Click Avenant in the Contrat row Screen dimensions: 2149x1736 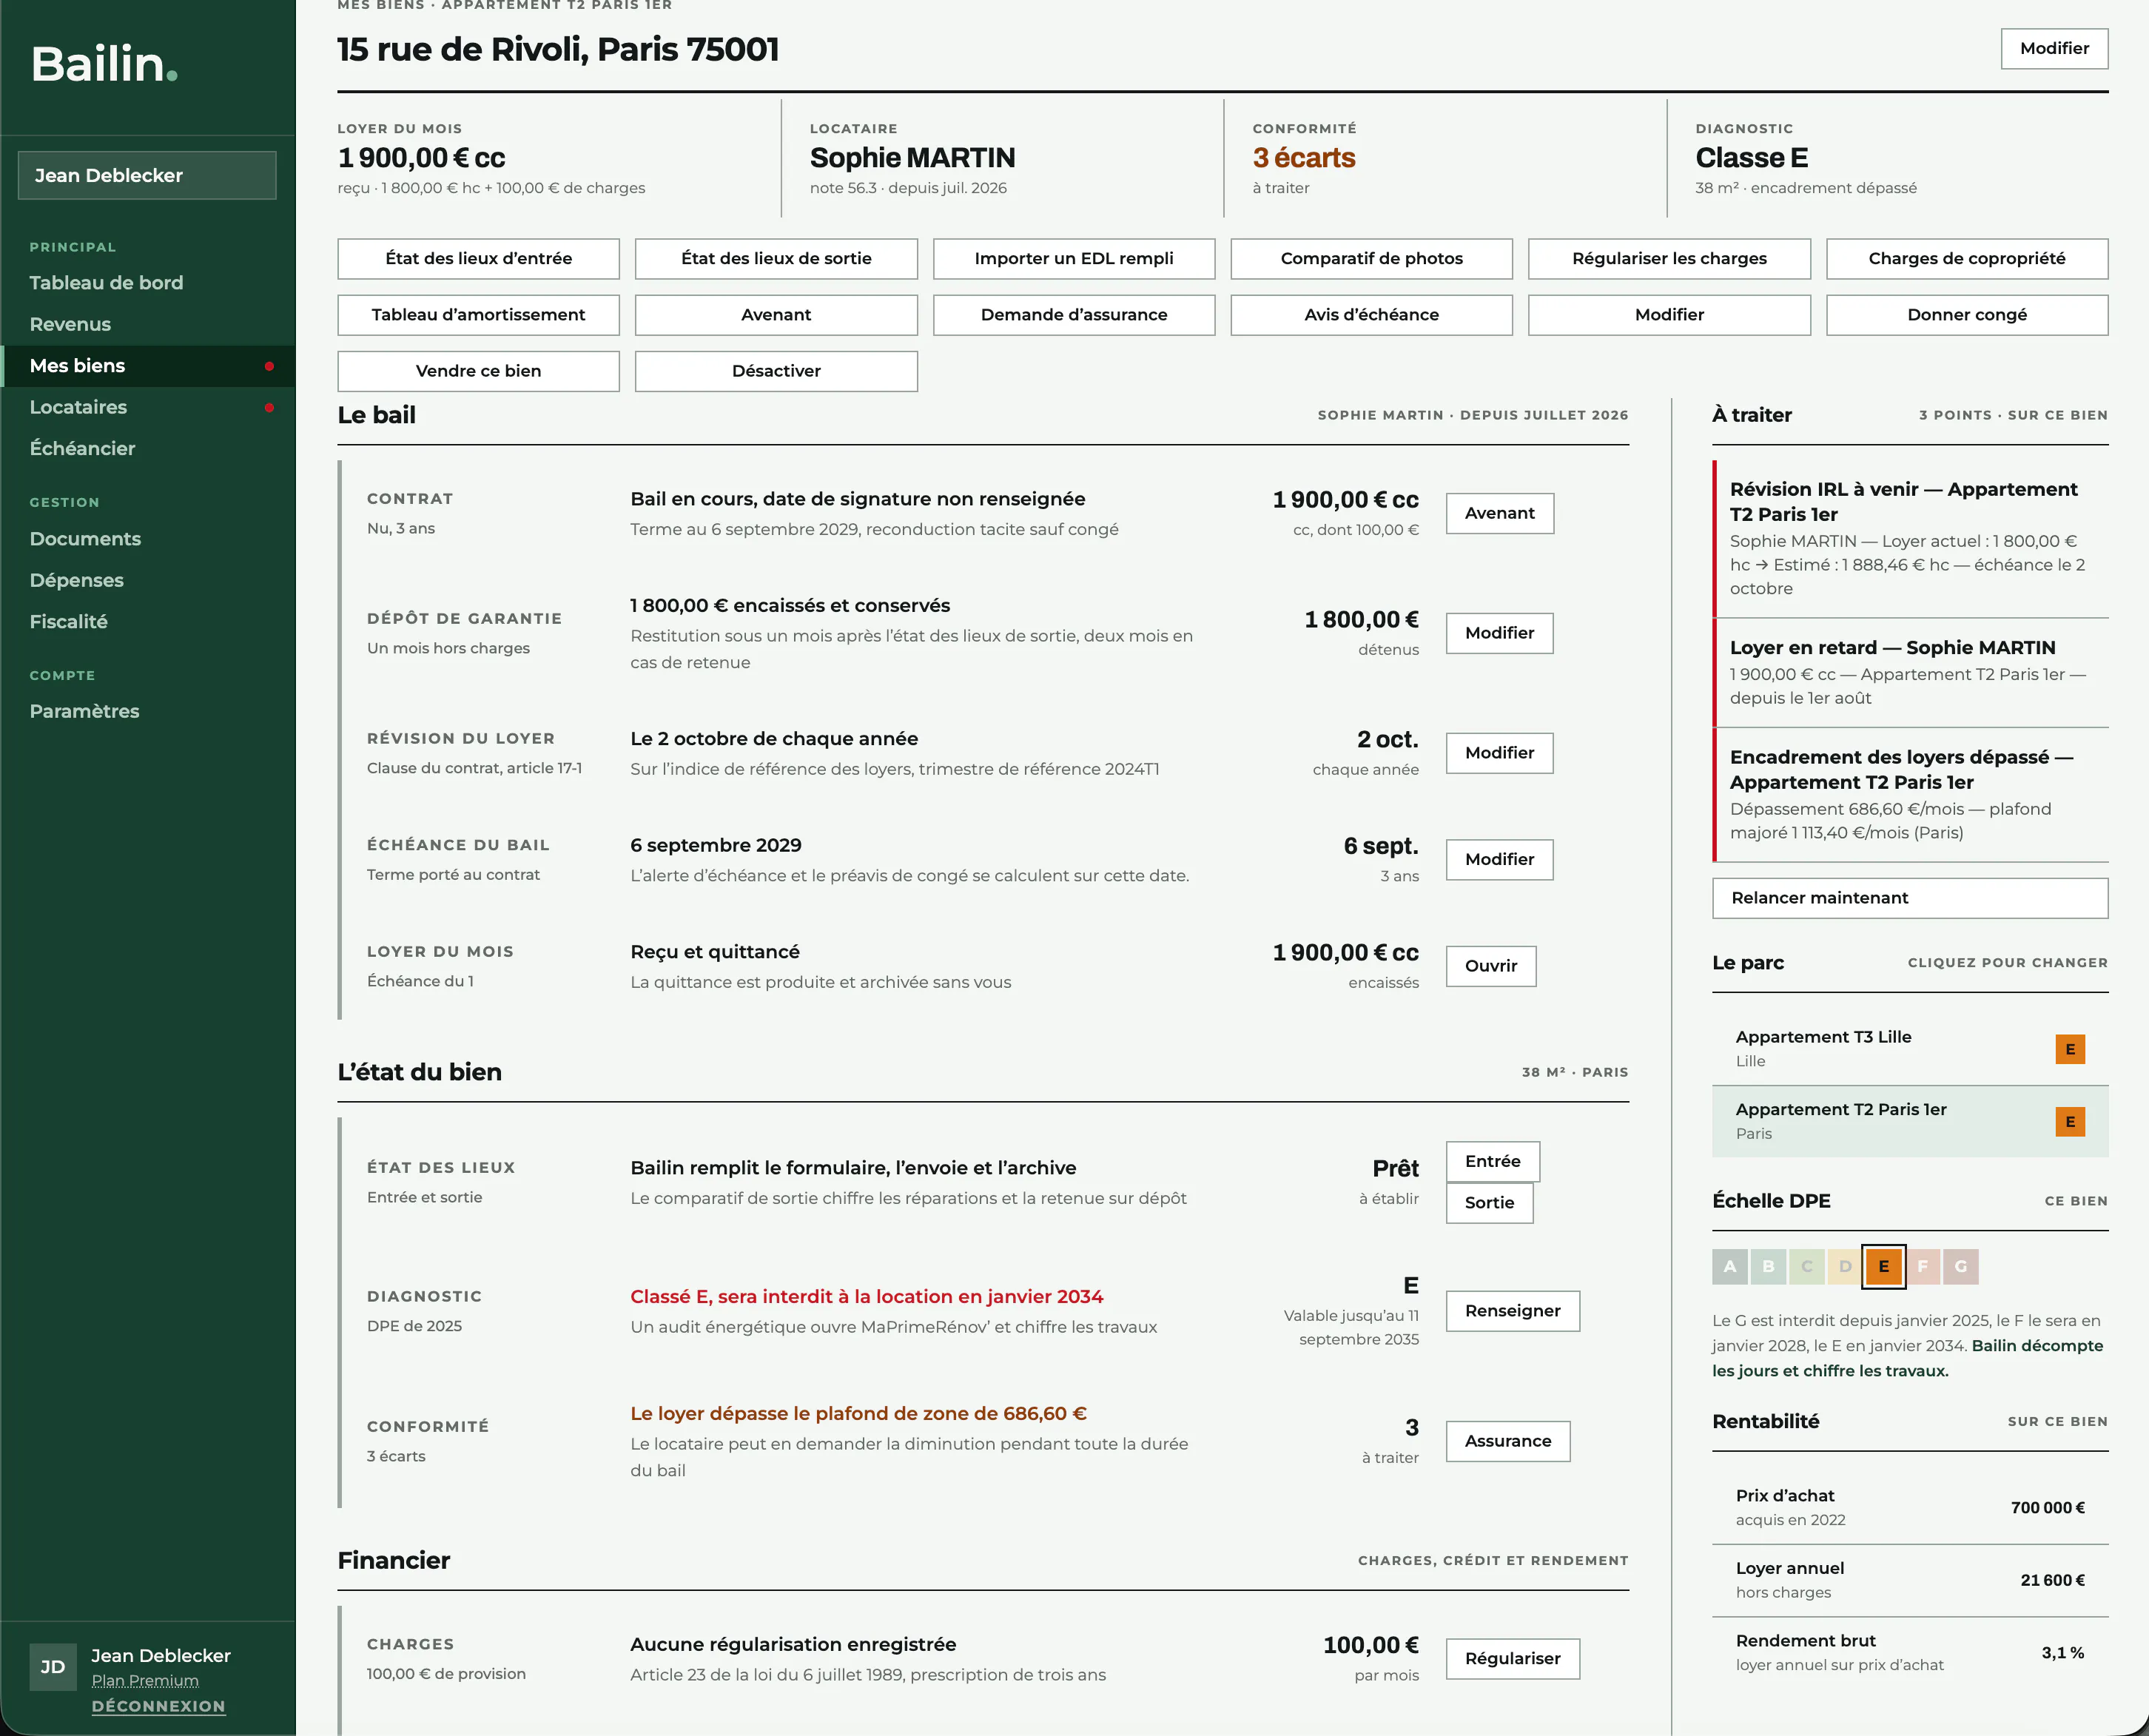click(1500, 513)
